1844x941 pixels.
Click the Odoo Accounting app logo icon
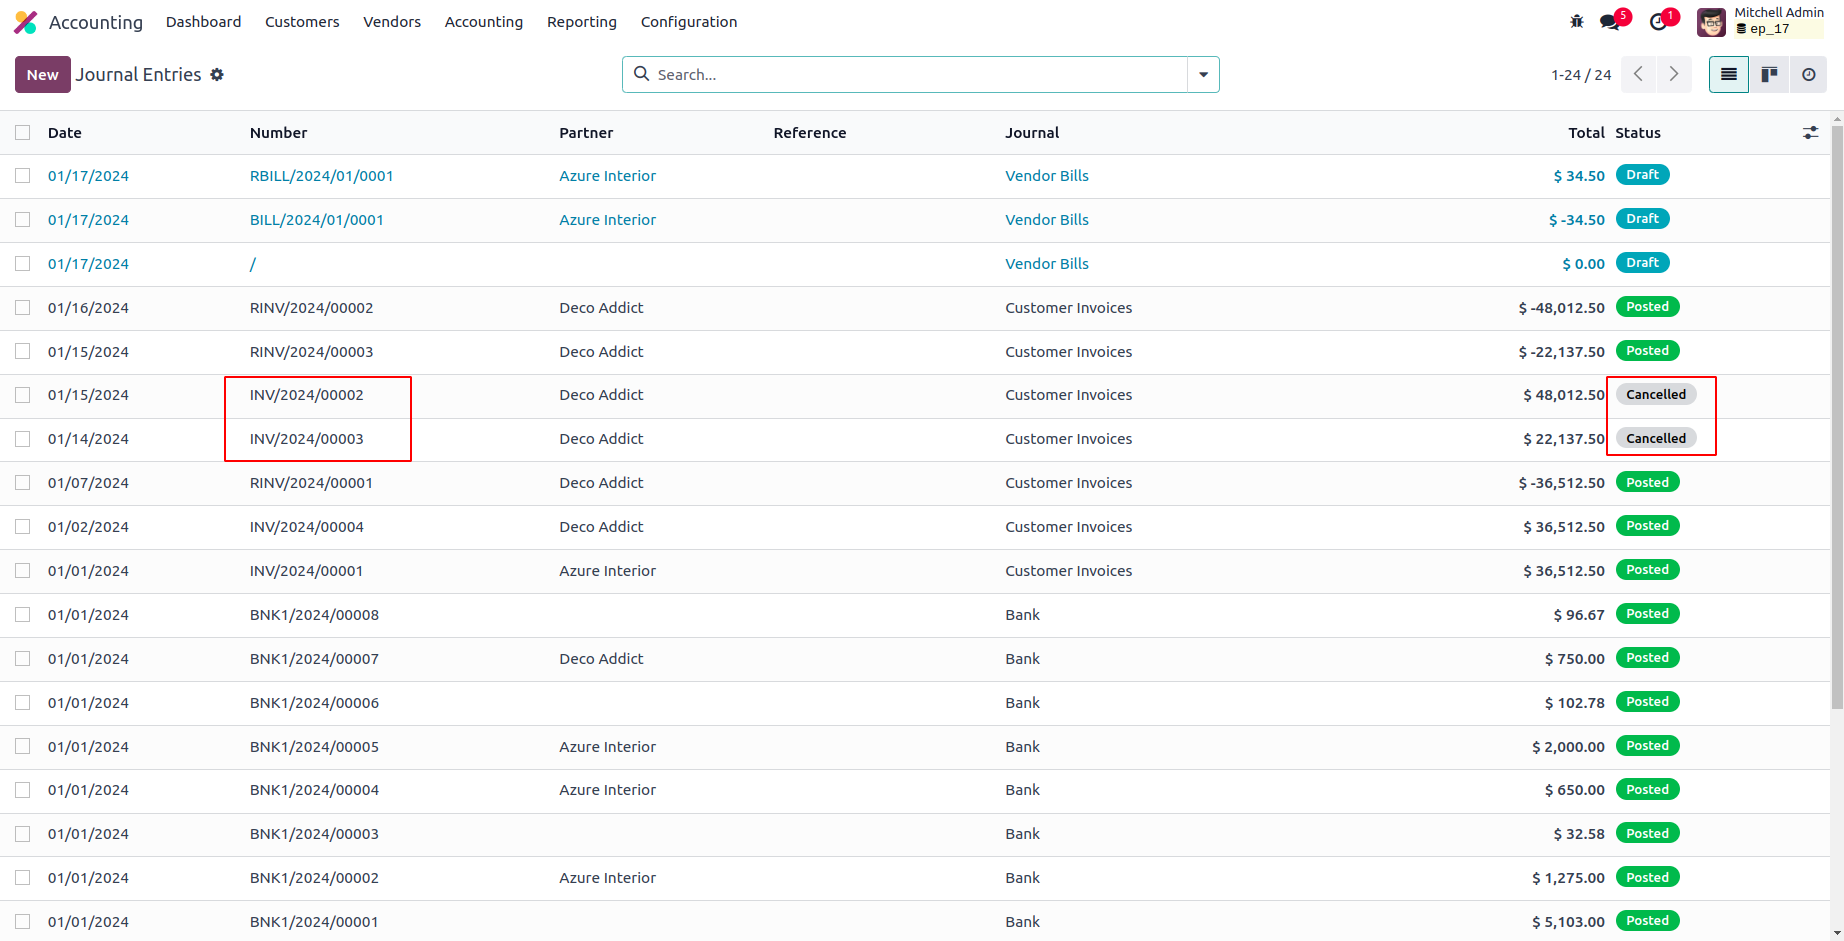26,22
